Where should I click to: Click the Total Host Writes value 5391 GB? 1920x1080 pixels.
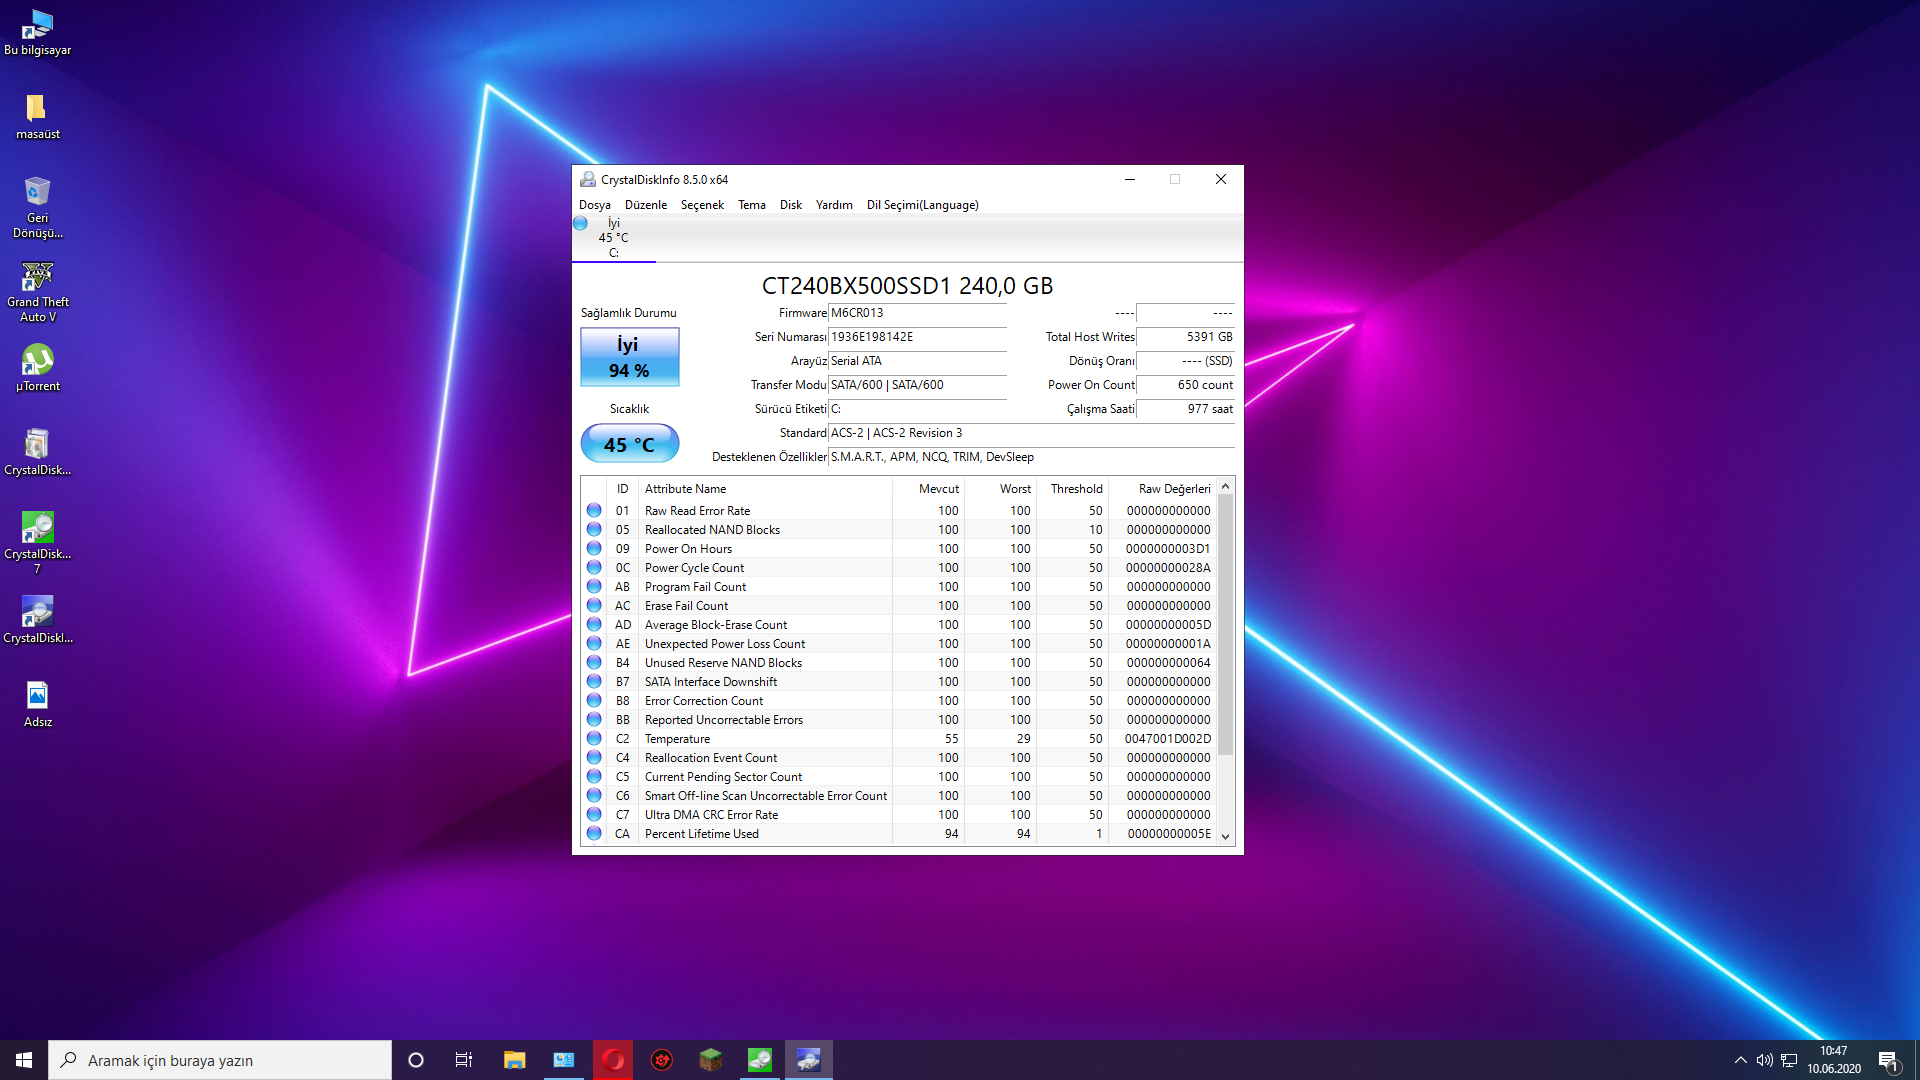point(1185,337)
